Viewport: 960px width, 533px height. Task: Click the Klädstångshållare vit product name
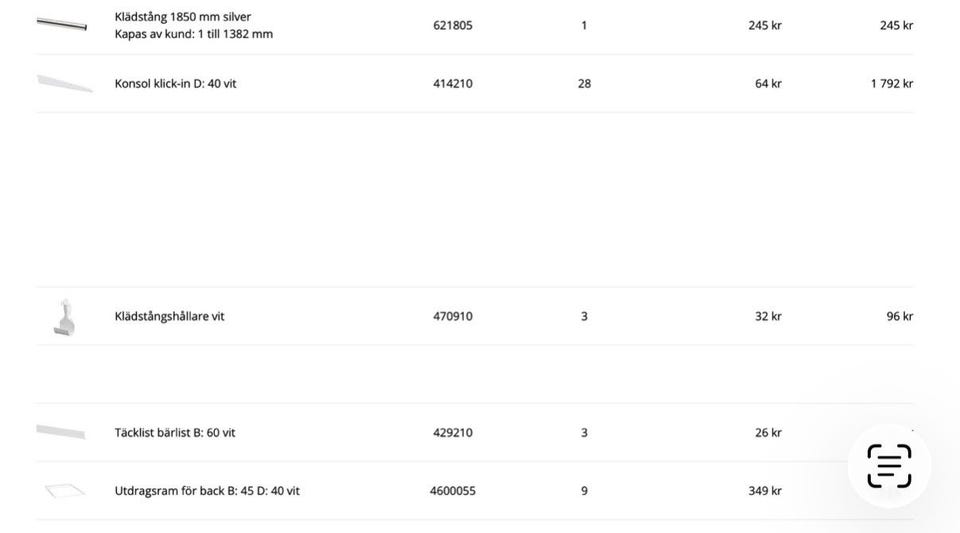coord(169,316)
